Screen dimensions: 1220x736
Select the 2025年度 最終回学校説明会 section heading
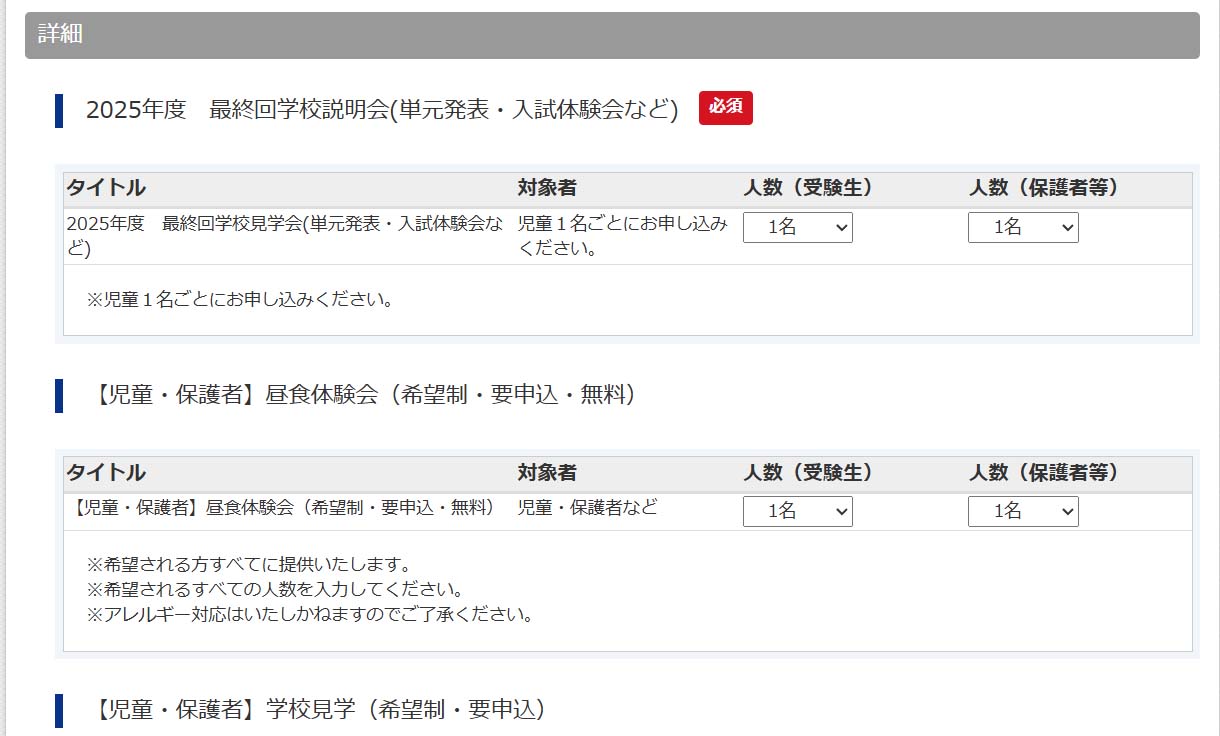(382, 110)
